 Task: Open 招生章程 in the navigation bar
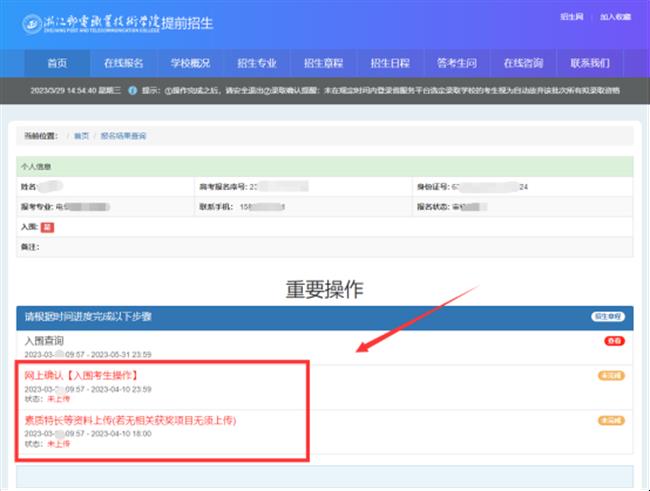tap(324, 63)
